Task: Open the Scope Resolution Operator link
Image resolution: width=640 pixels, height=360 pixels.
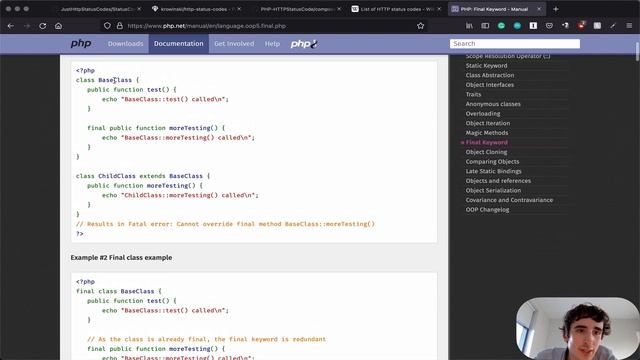Action: click(508, 56)
